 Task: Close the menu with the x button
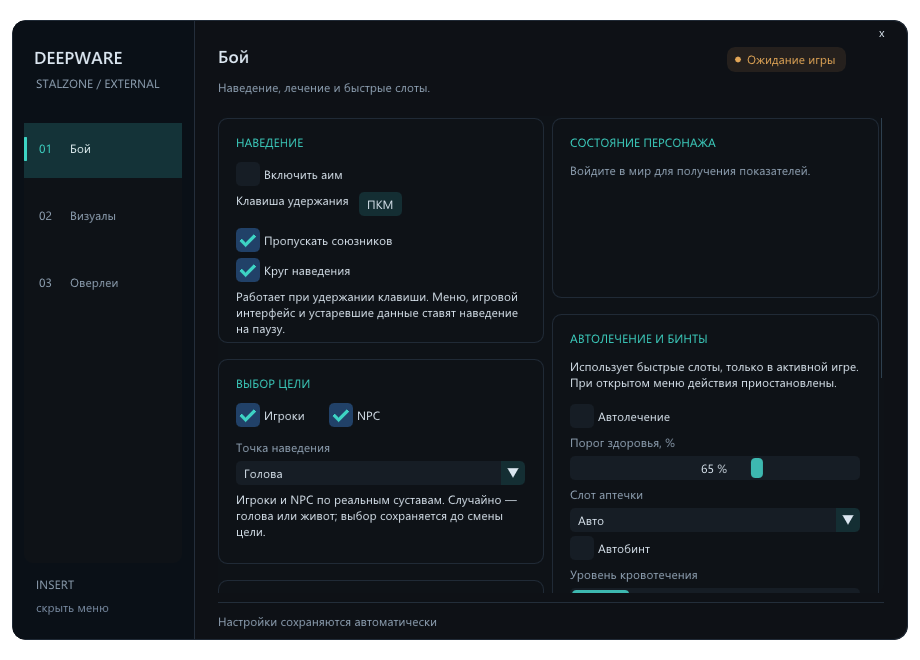[x=881, y=34]
